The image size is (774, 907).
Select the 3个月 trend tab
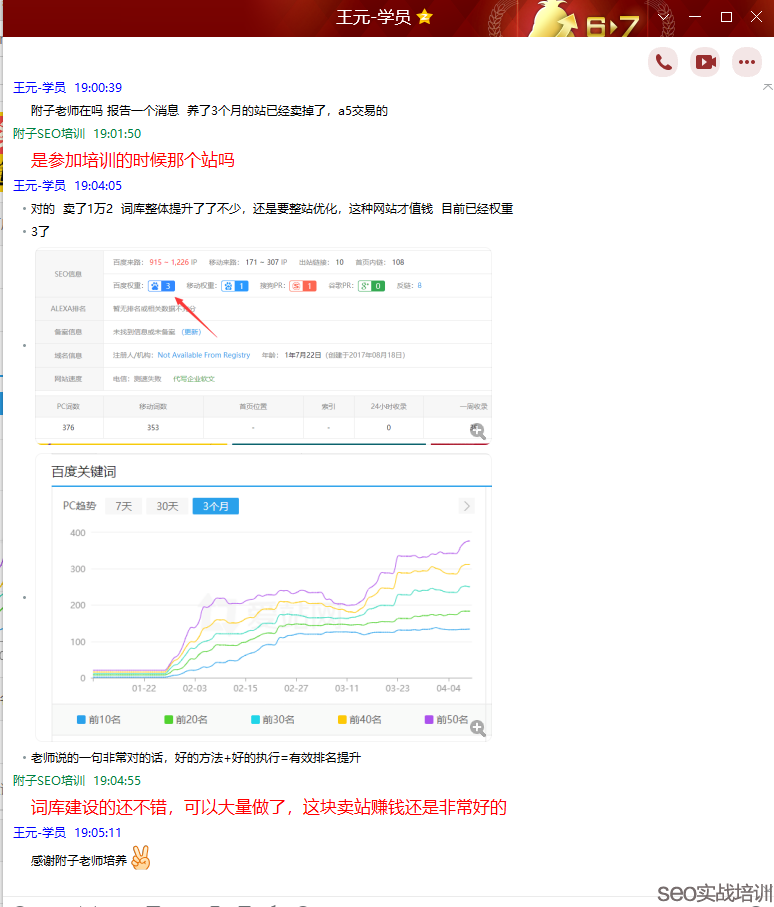(215, 506)
